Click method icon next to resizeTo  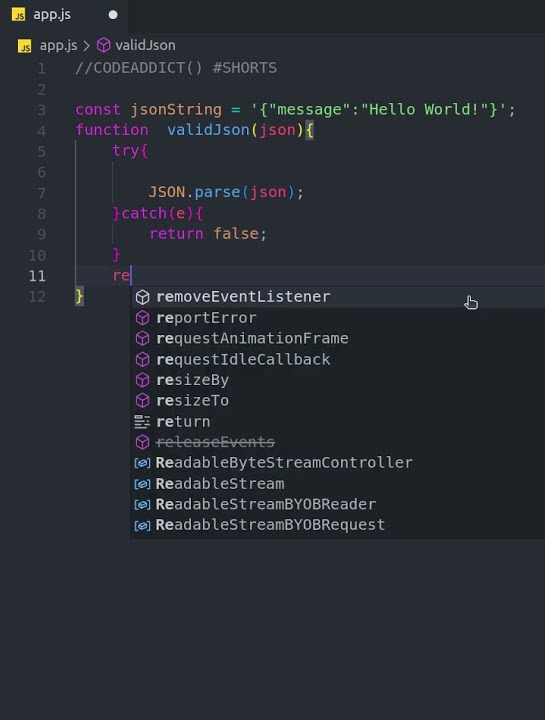(142, 401)
